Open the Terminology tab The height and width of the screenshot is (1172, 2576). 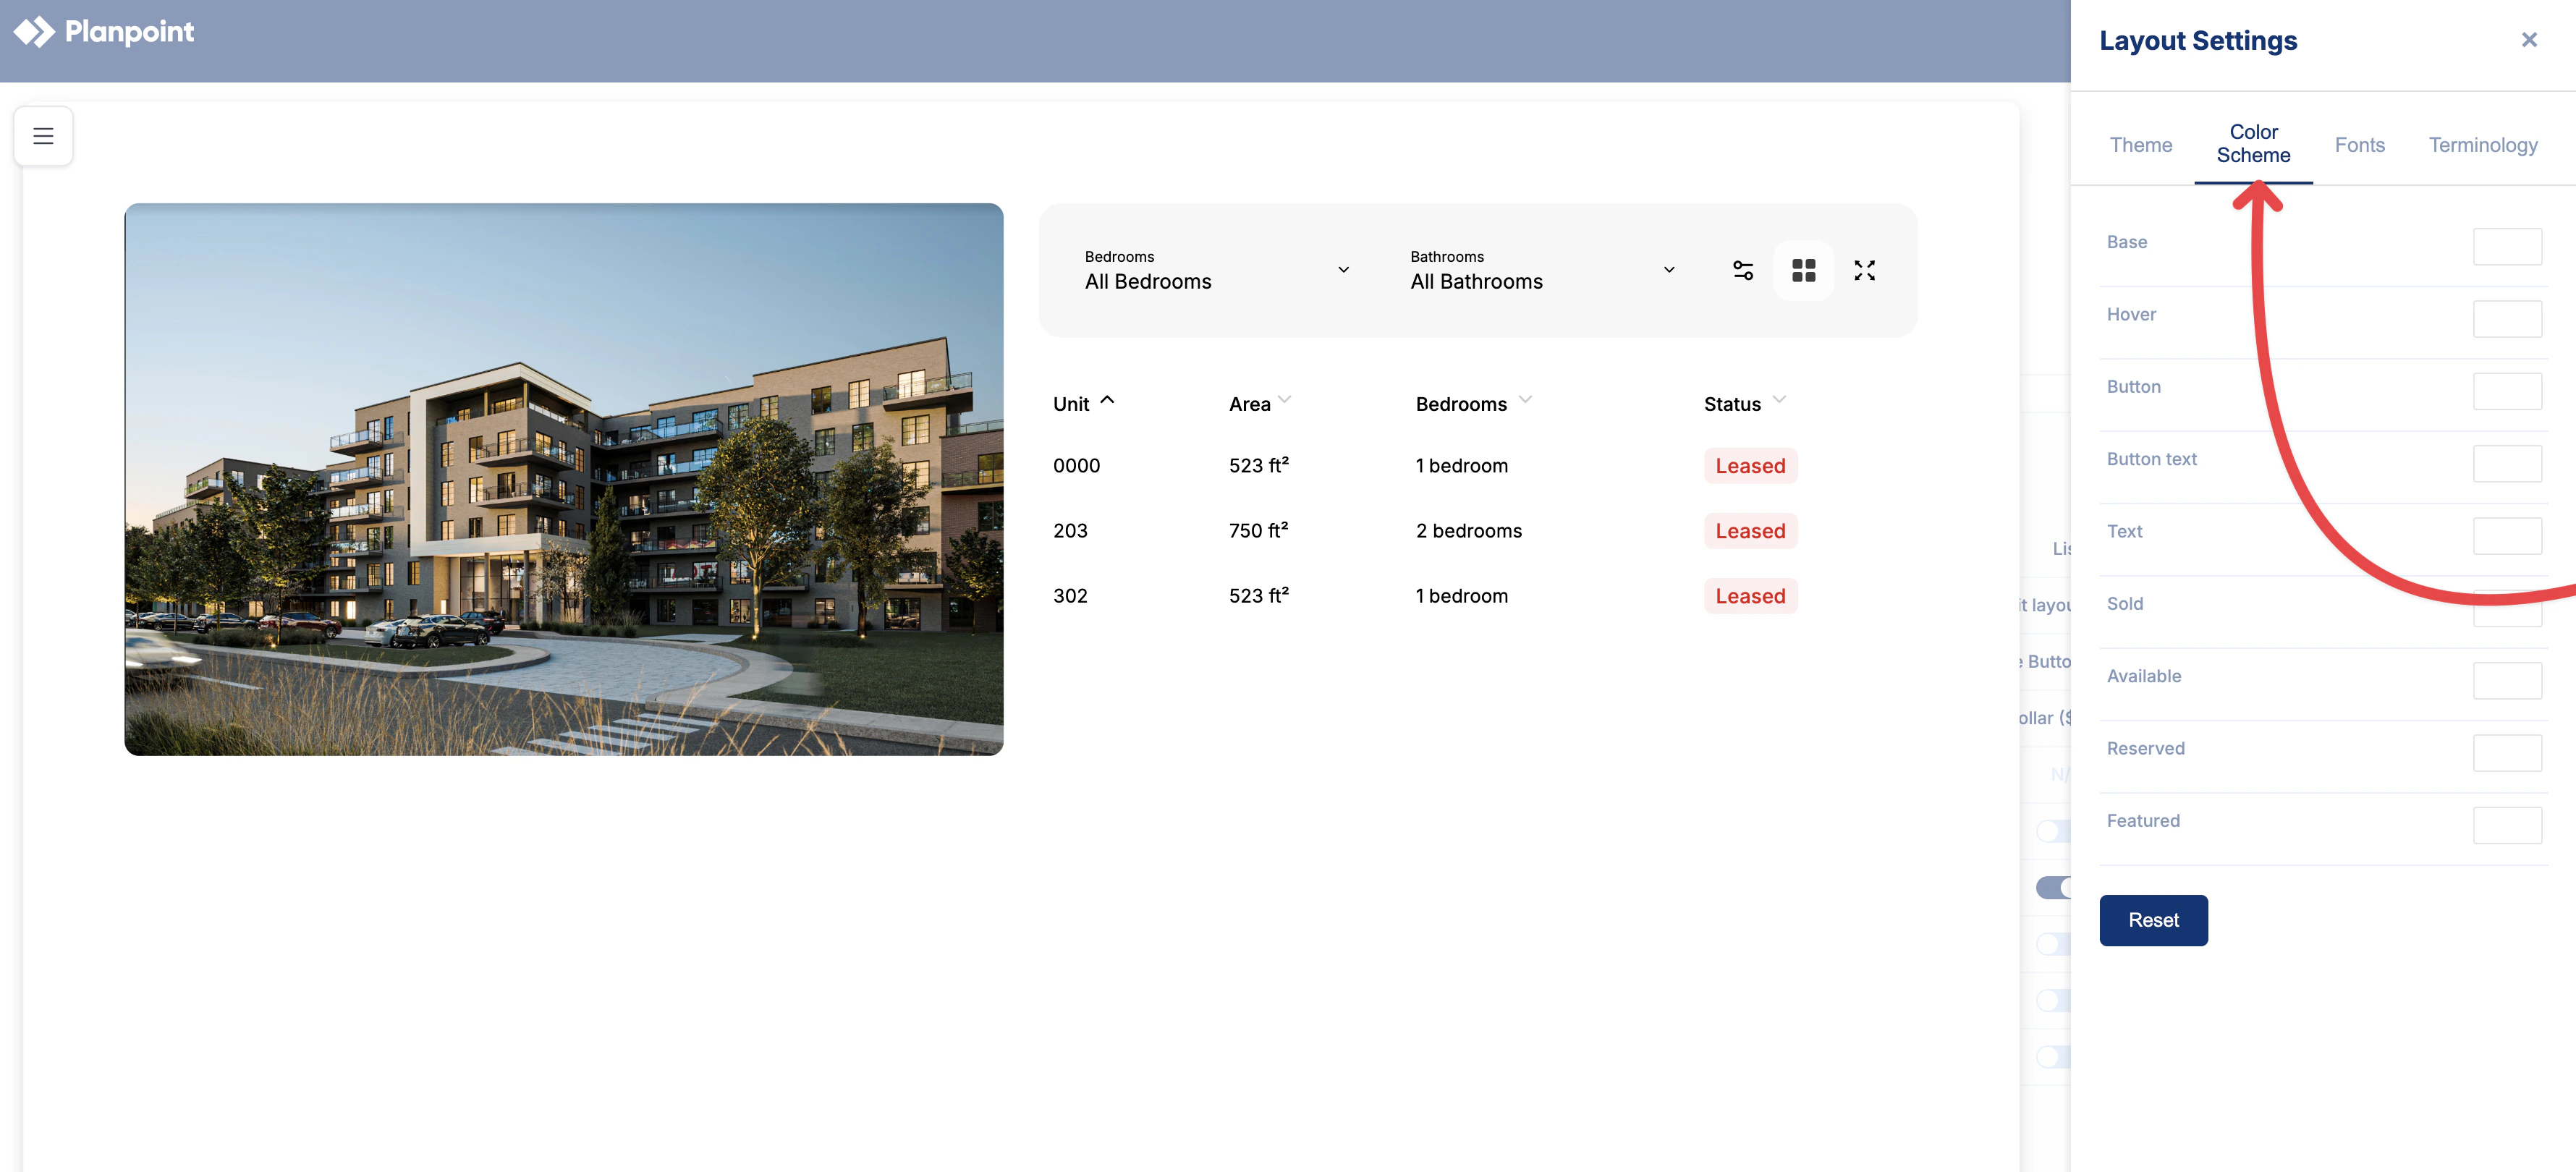pyautogui.click(x=2482, y=145)
